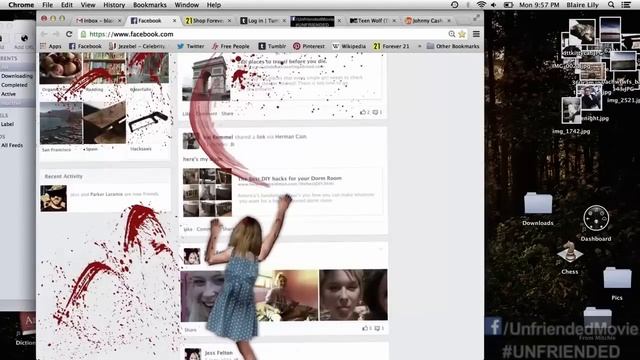The width and height of the screenshot is (640, 360).
Task: Switch to the Tumblr Log in tab
Action: (x=262, y=20)
